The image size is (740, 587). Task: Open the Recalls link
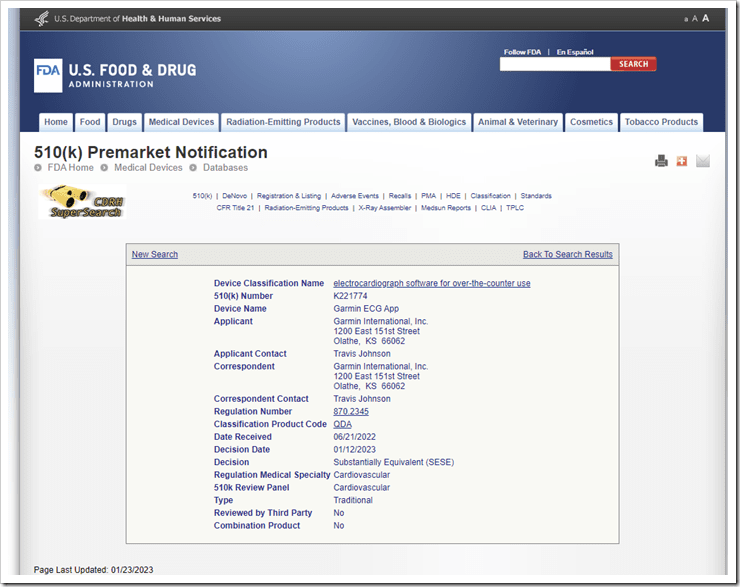(x=400, y=196)
